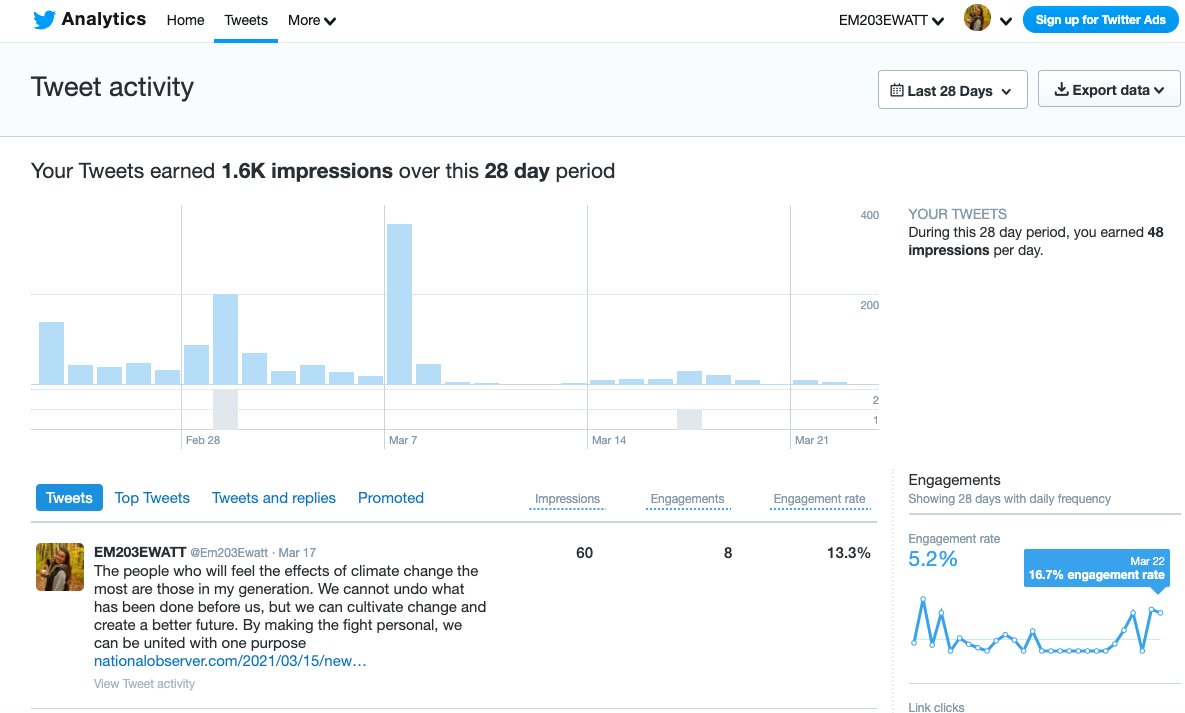
Task: Click the Analytics title text
Action: [x=104, y=19]
